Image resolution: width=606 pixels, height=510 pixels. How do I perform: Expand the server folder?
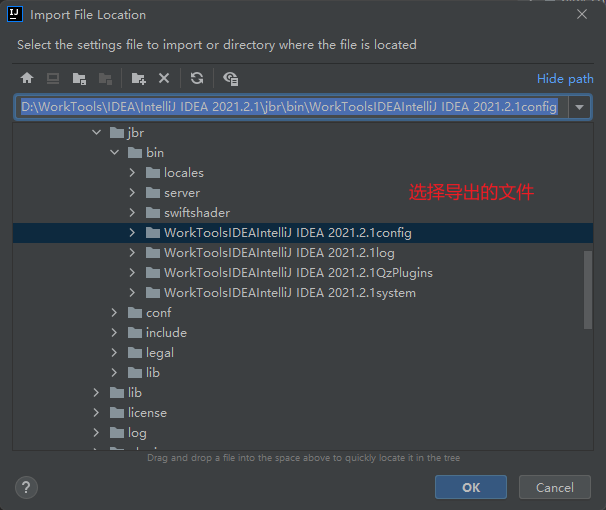[x=132, y=192]
